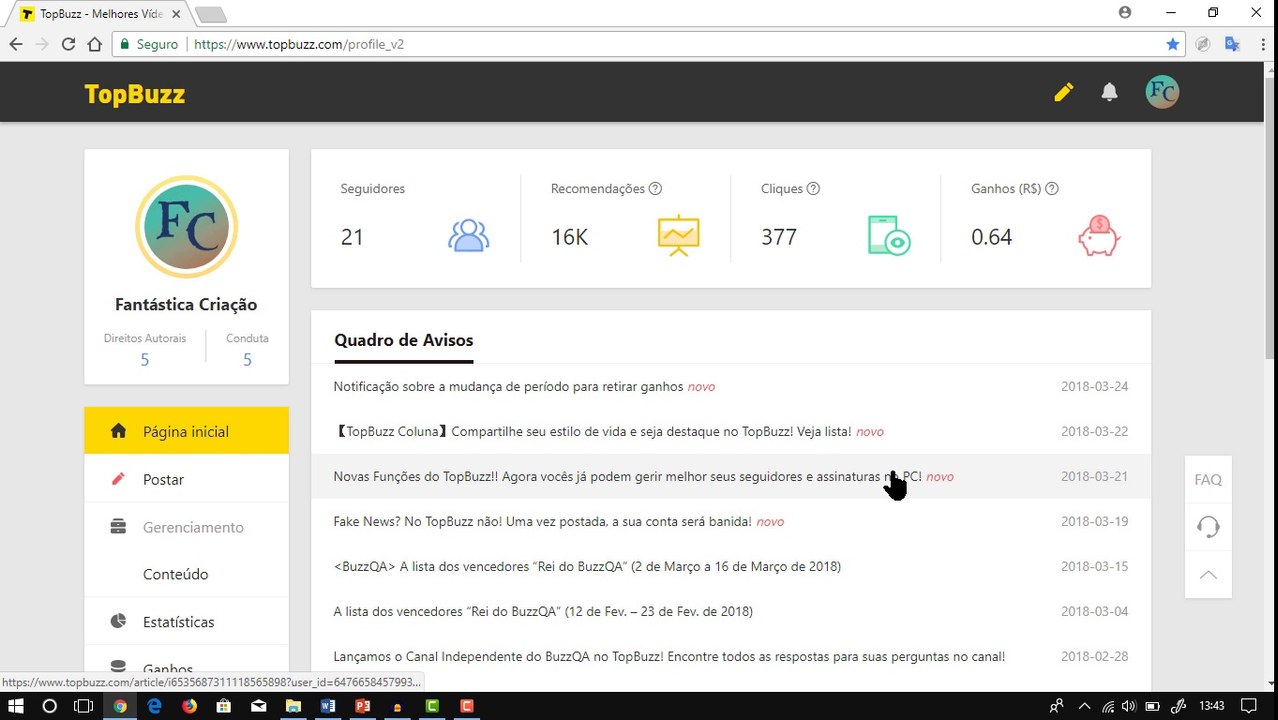Open PowerPoint from the taskbar
This screenshot has height=720, width=1278.
click(x=362, y=706)
